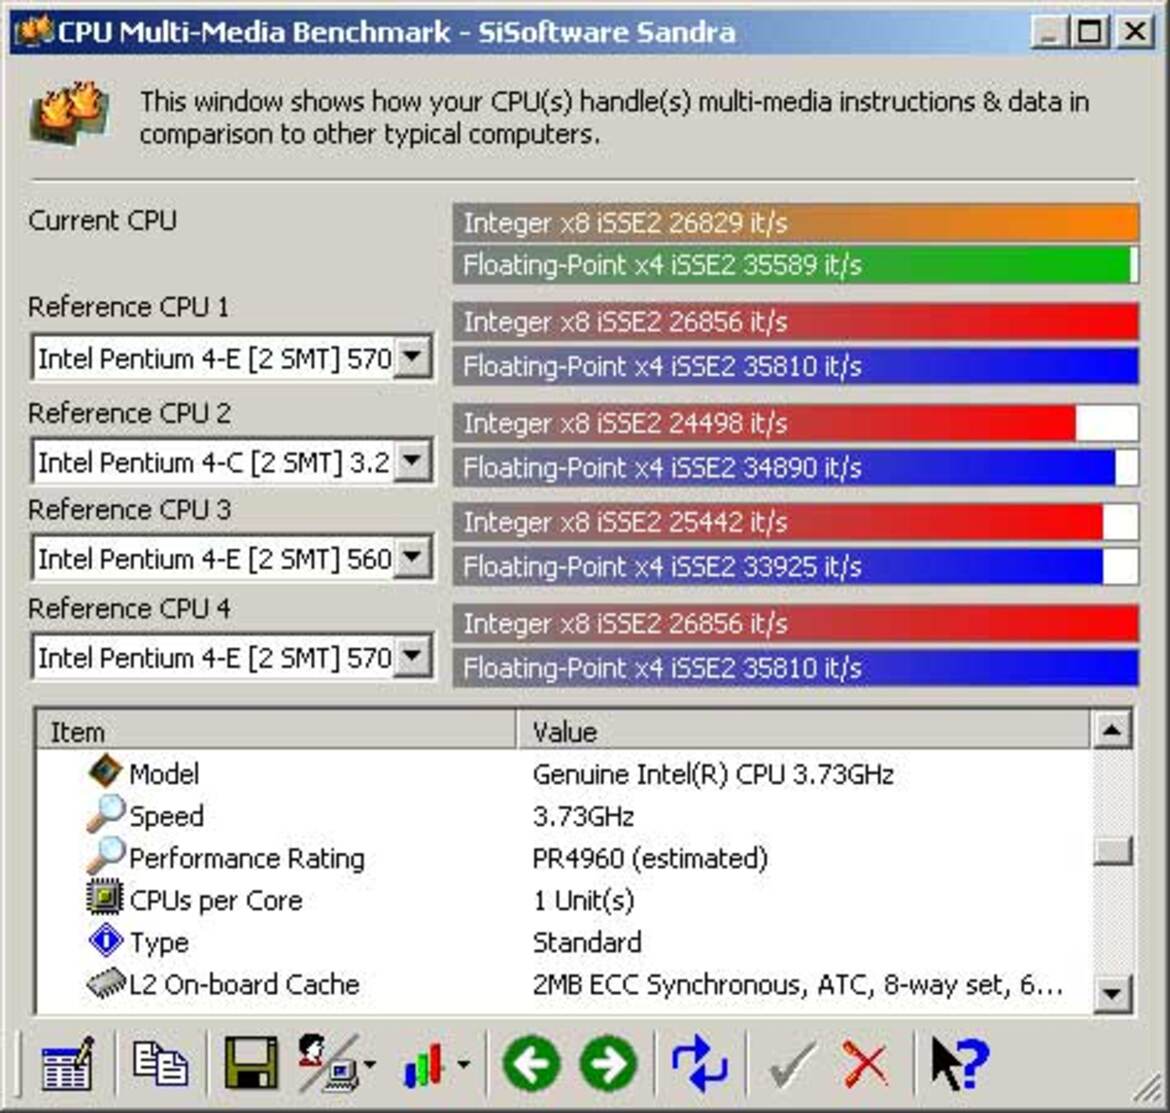Click the title bar application icon
This screenshot has height=1113, width=1170.
[34, 31]
